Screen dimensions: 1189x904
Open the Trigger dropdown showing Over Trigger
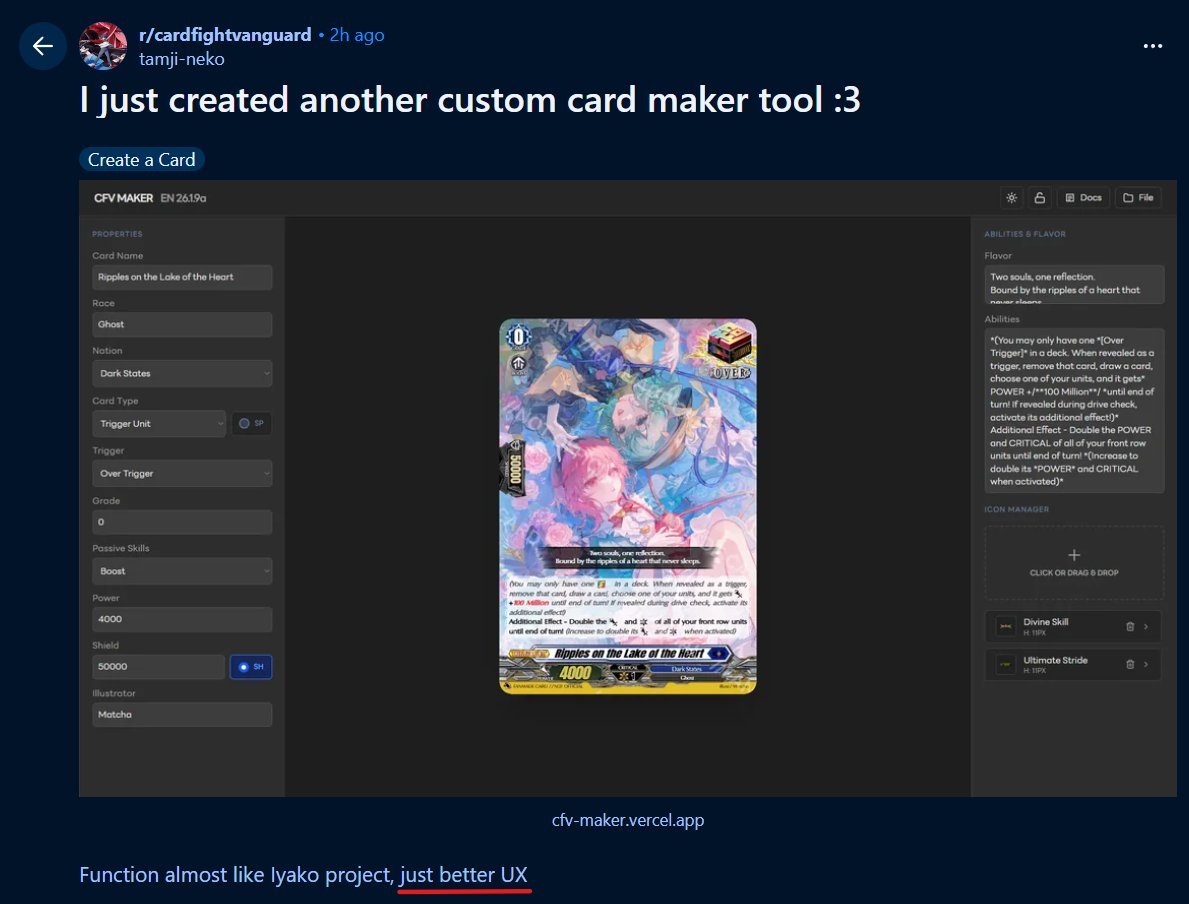(182, 473)
